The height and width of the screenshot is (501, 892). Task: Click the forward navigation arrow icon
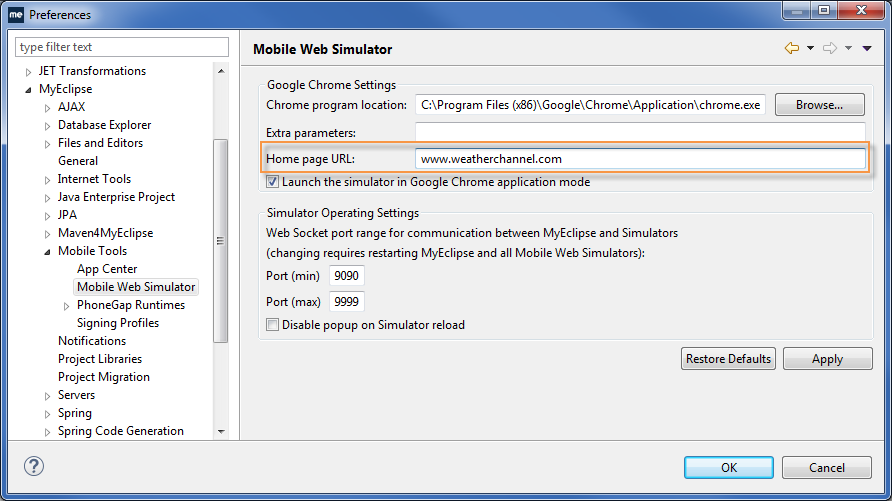[829, 48]
